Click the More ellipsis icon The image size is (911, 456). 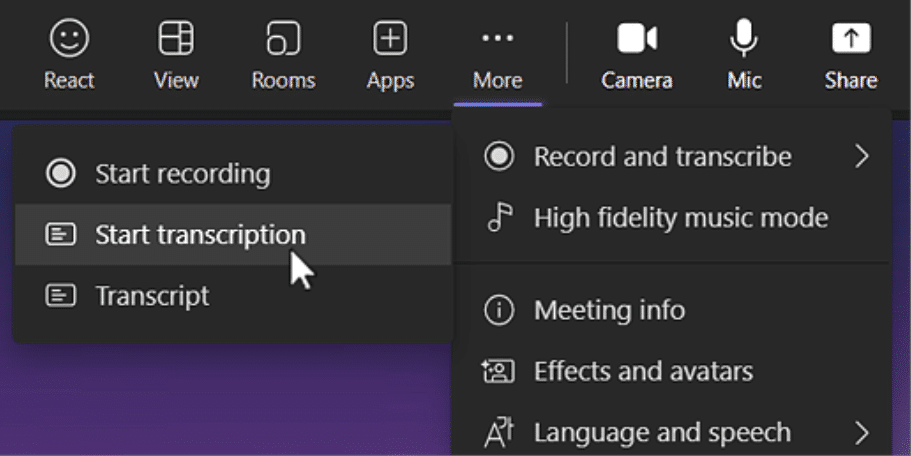(x=497, y=39)
